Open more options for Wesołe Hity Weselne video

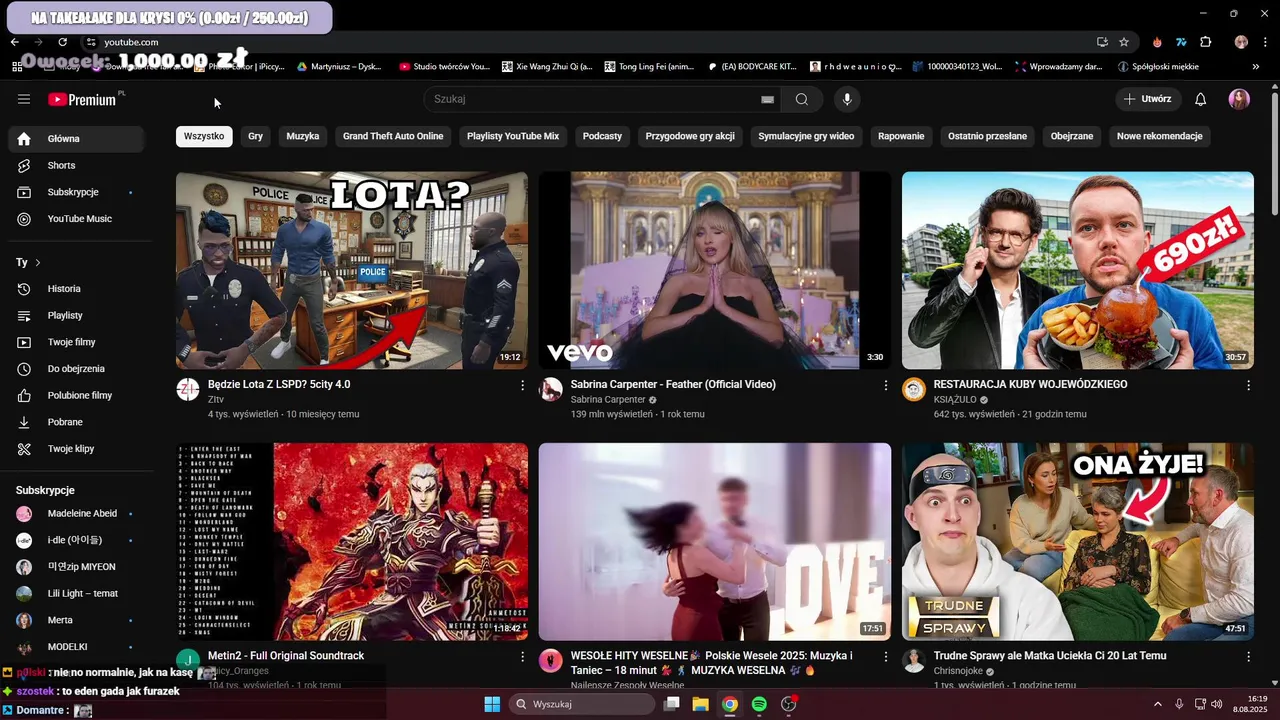(x=885, y=656)
